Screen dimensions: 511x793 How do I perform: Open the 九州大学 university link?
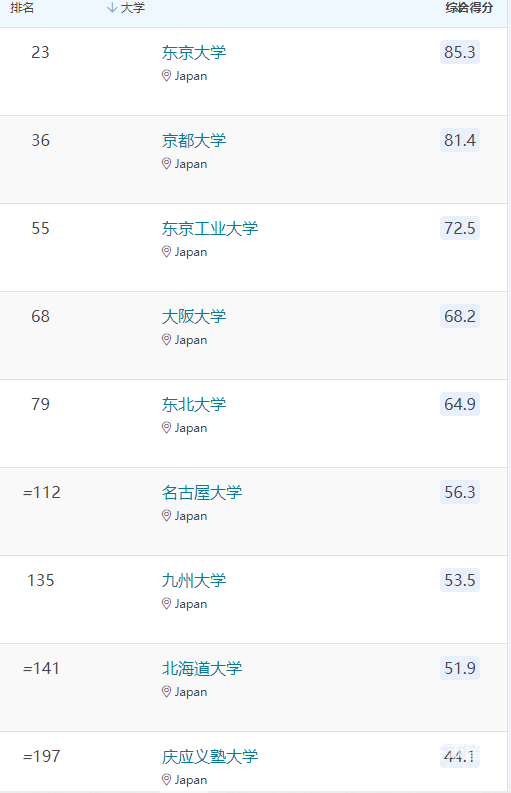point(194,581)
